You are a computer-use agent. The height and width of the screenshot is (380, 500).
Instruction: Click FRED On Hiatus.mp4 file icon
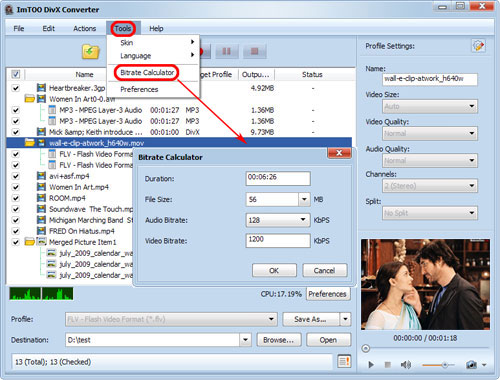pyautogui.click(x=41, y=231)
